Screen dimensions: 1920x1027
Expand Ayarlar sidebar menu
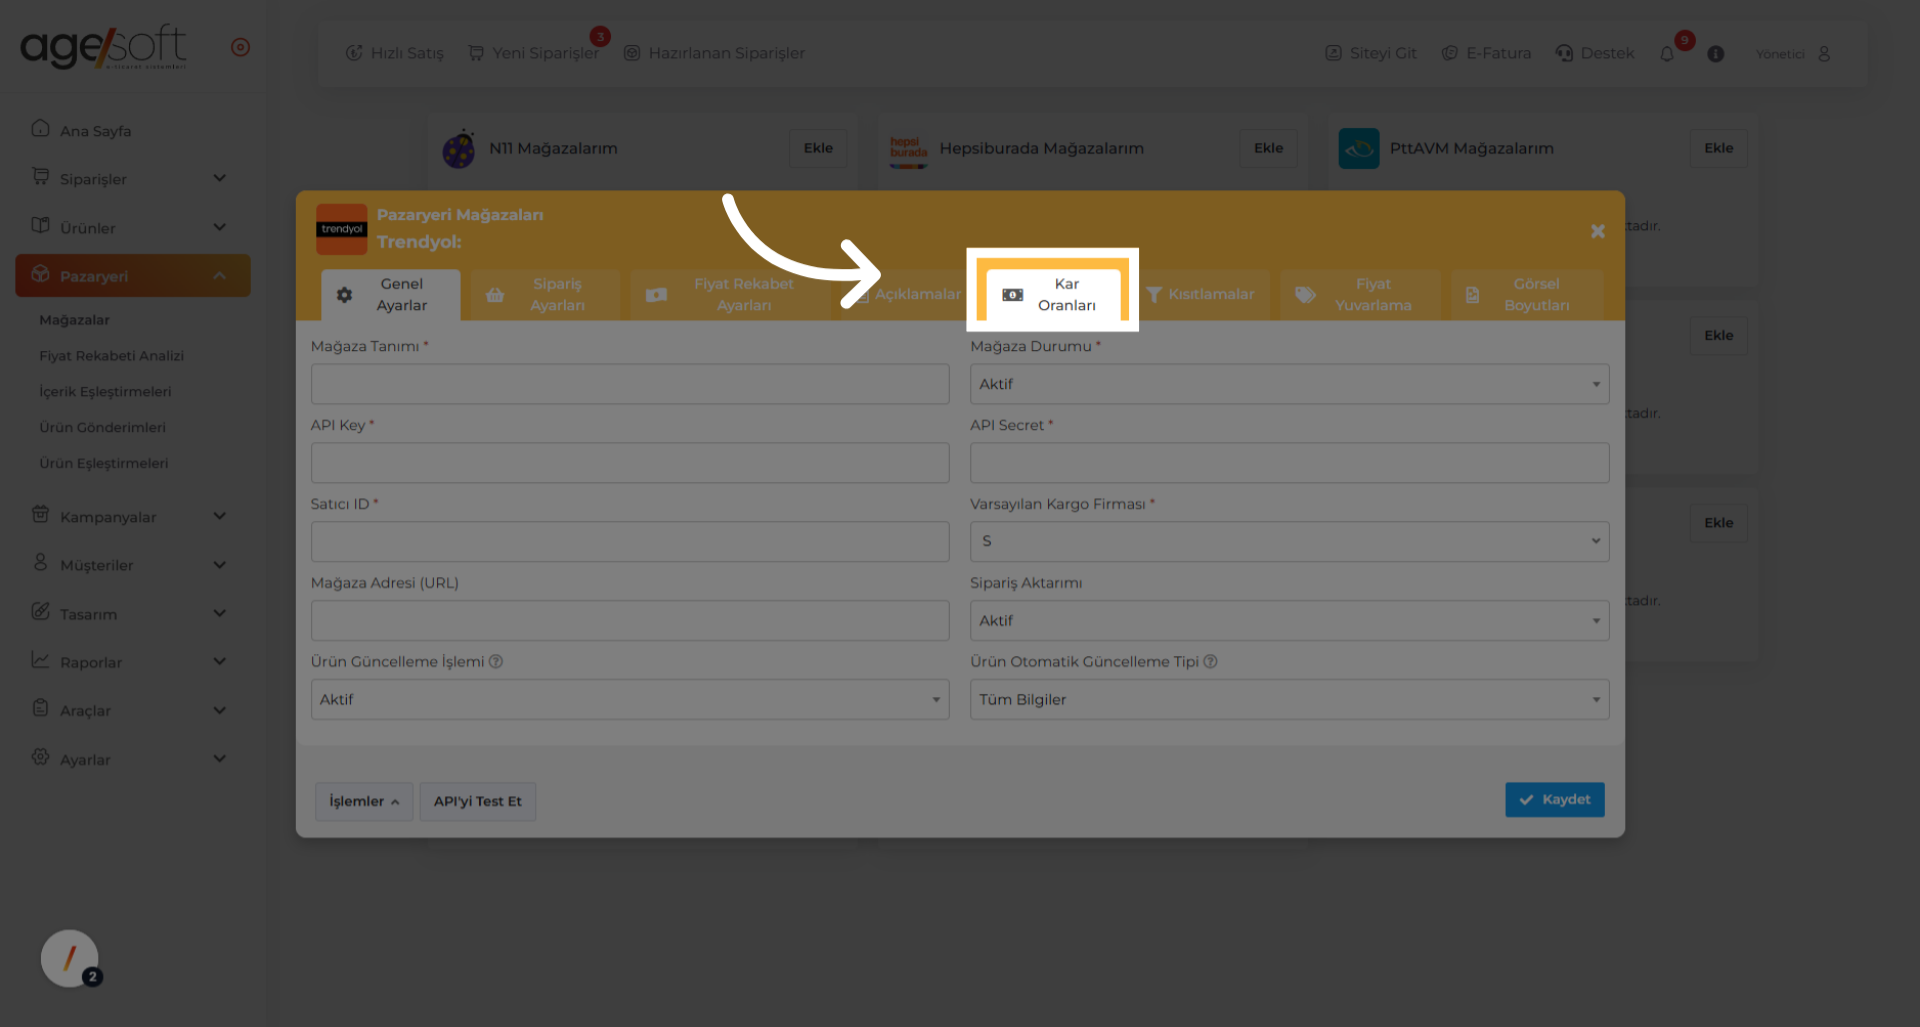coord(132,759)
